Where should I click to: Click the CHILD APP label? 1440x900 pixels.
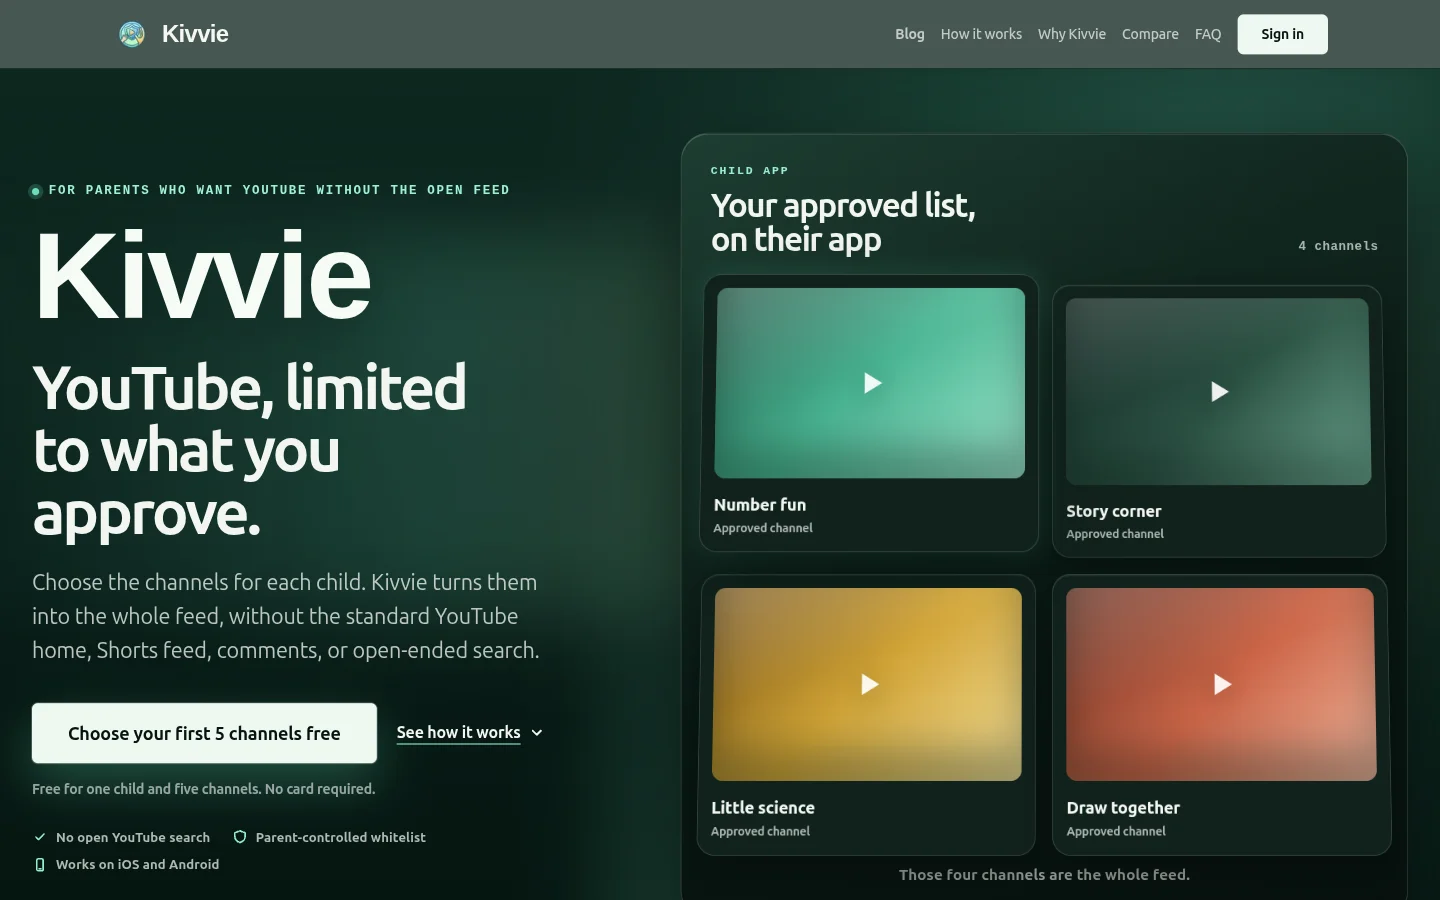point(750,171)
